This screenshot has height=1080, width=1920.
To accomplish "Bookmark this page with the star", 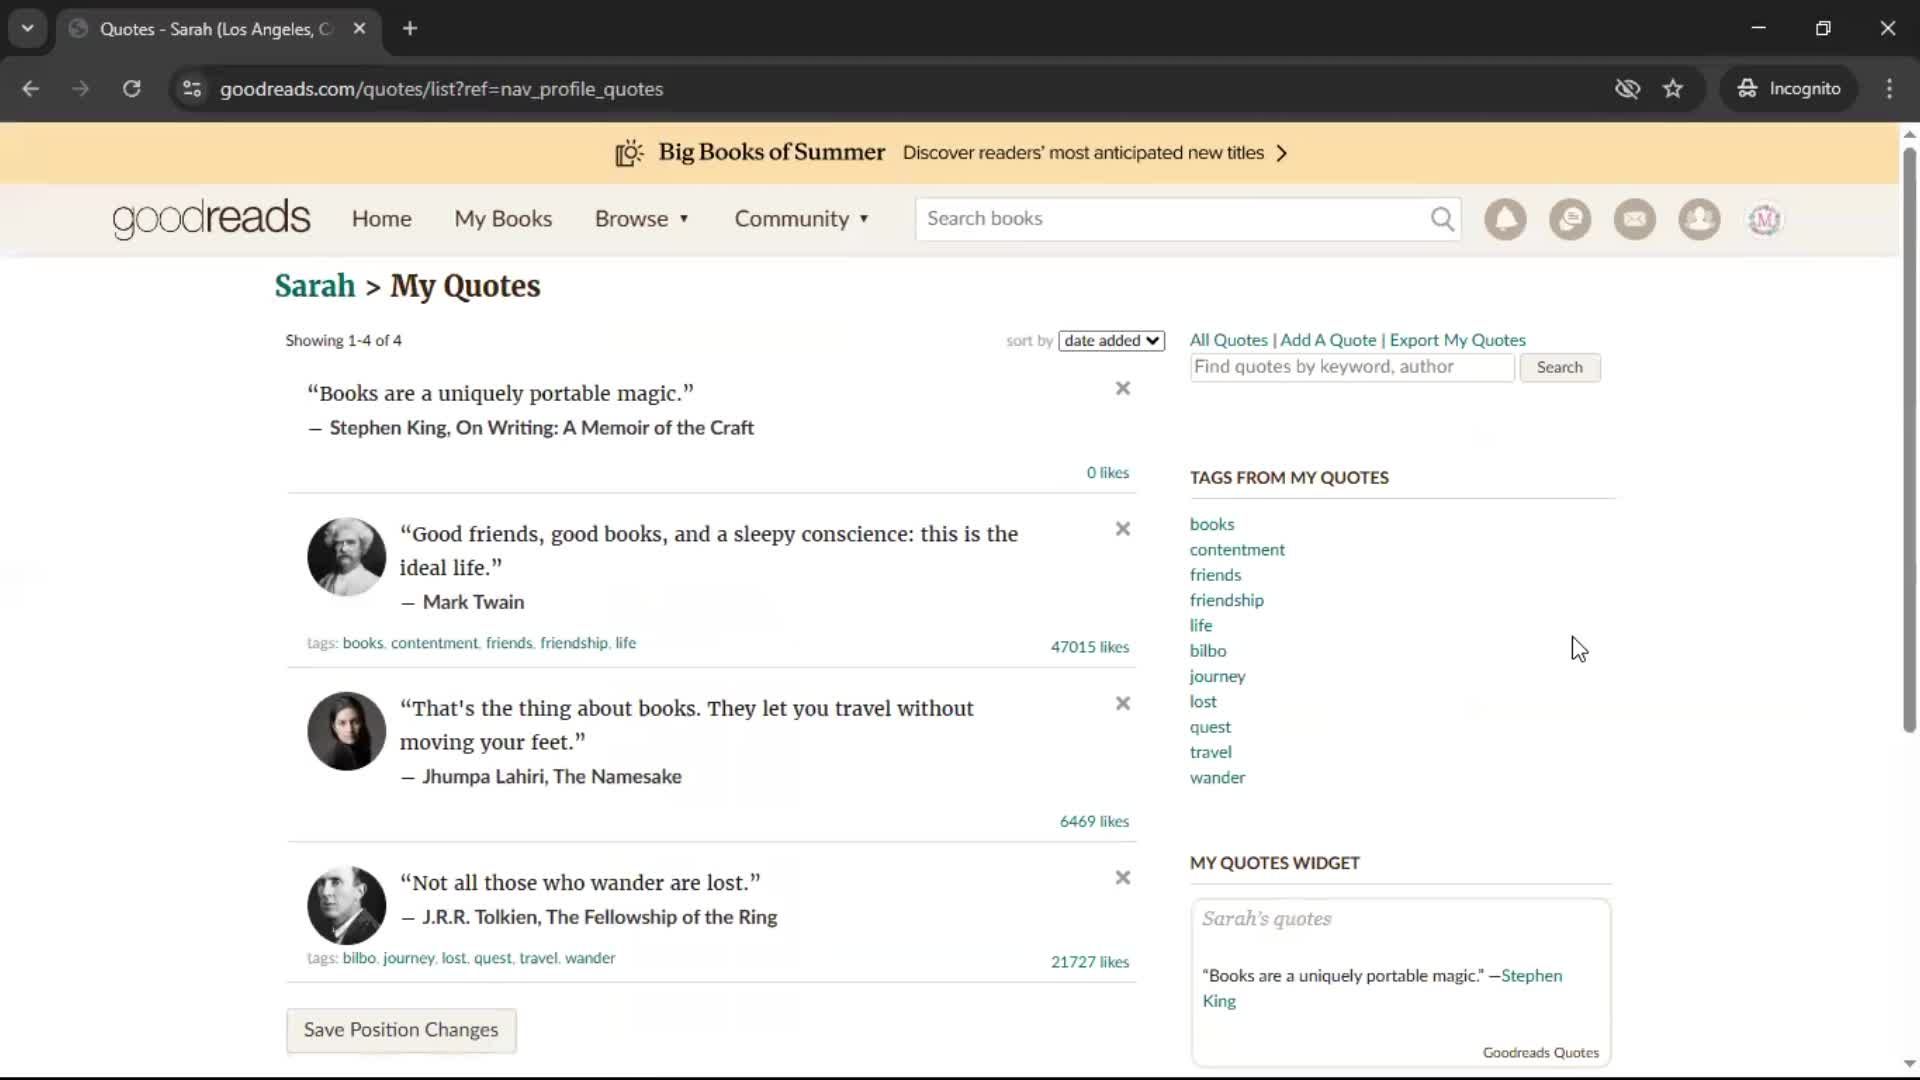I will [x=1673, y=88].
